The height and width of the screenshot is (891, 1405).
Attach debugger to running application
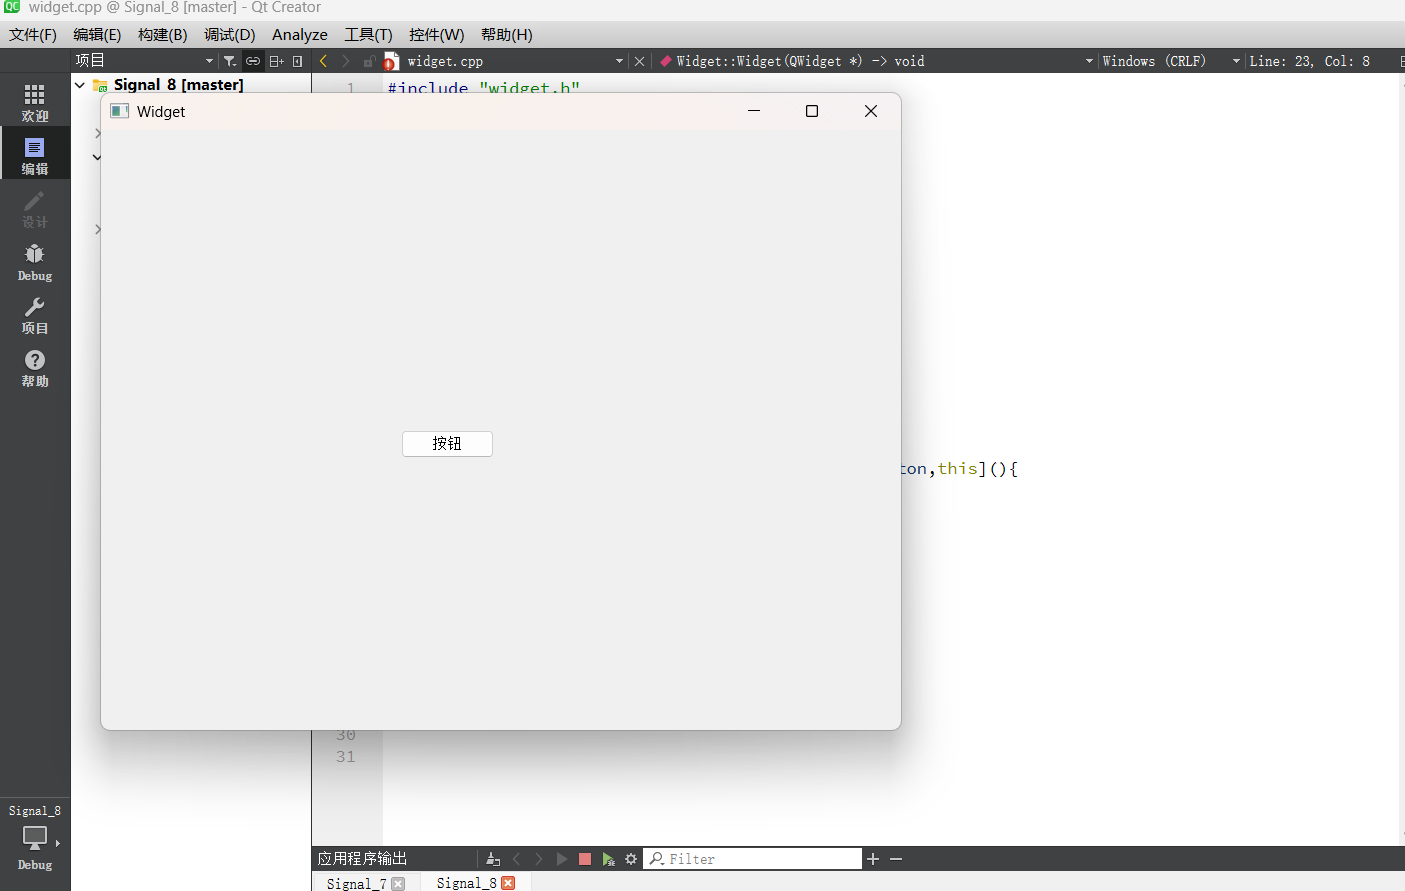[x=608, y=859]
